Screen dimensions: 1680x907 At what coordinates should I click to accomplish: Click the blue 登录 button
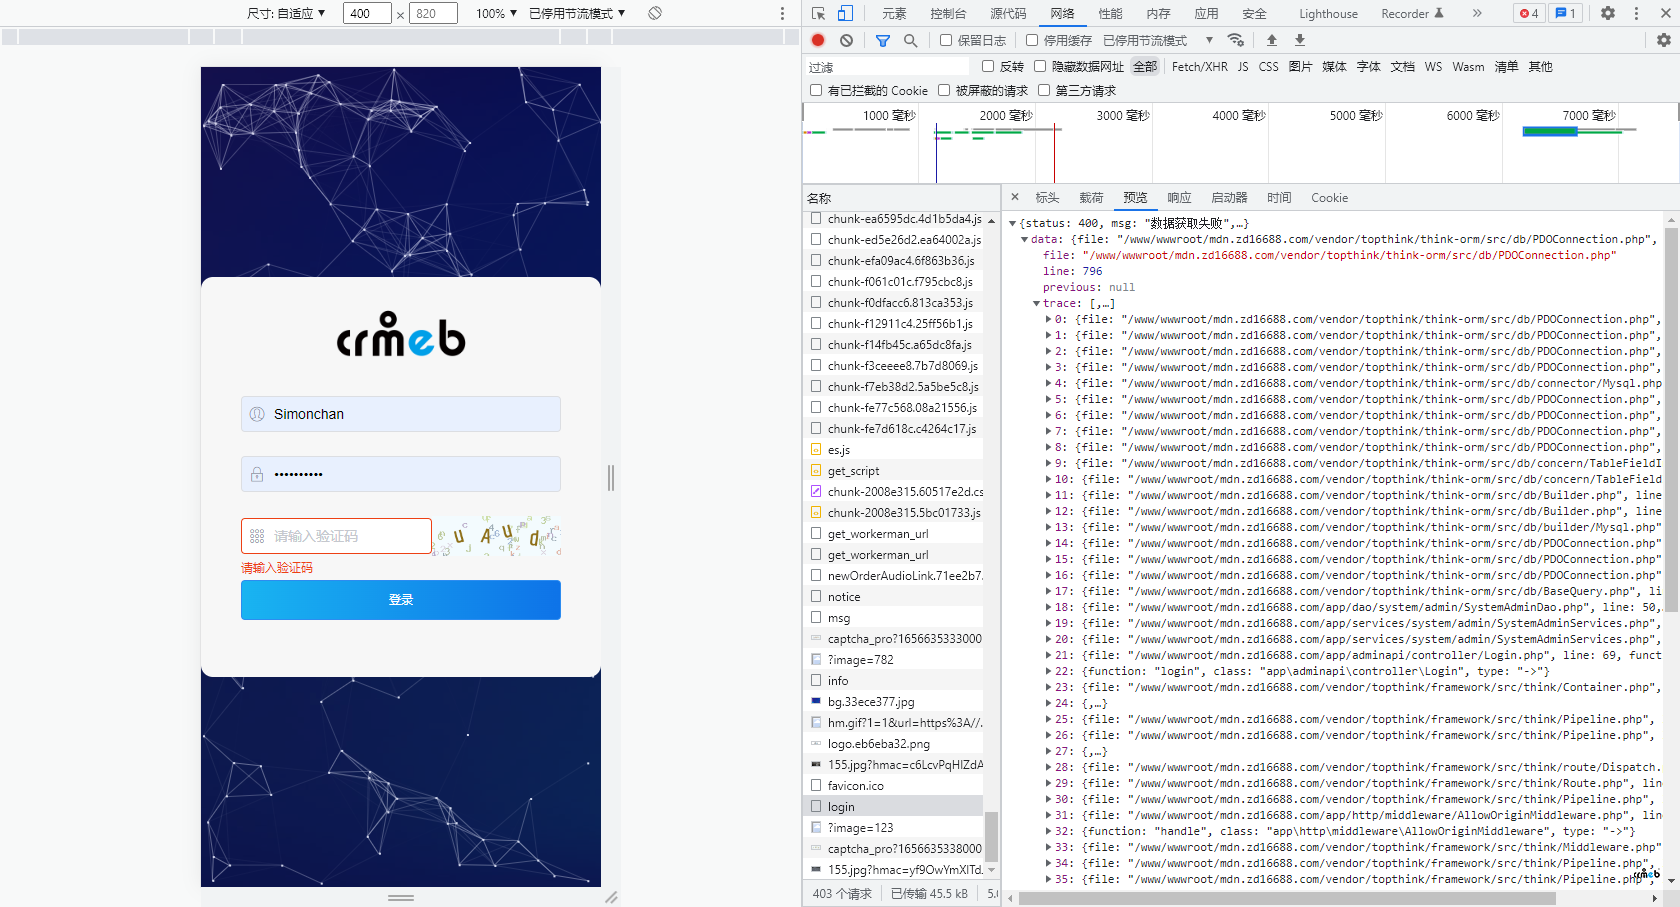point(401,600)
